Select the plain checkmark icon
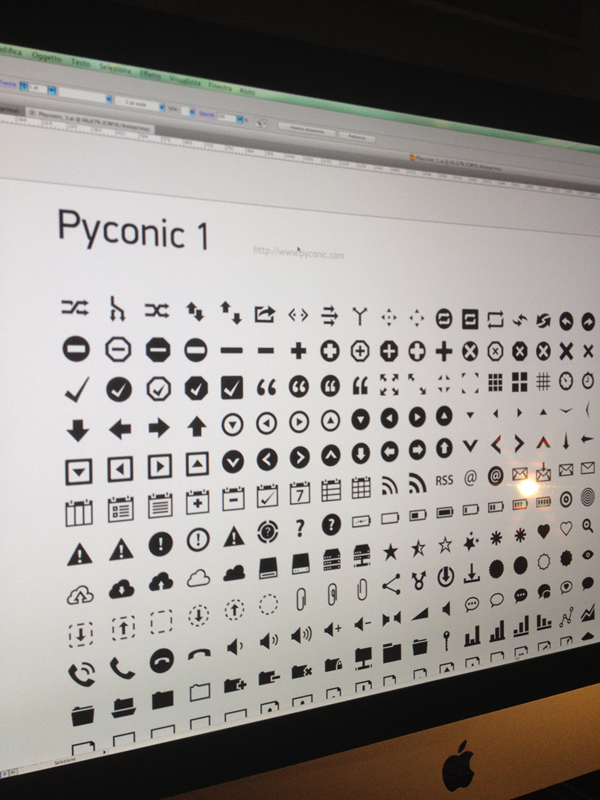 point(78,389)
